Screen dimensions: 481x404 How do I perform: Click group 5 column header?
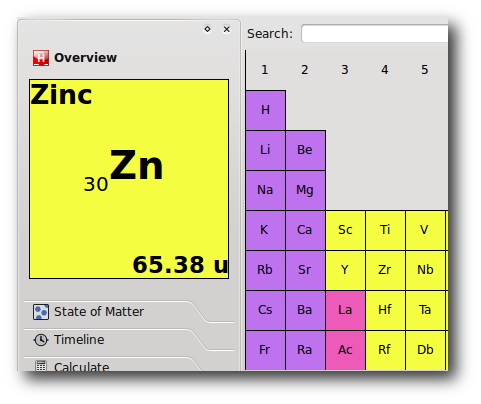pyautogui.click(x=424, y=70)
